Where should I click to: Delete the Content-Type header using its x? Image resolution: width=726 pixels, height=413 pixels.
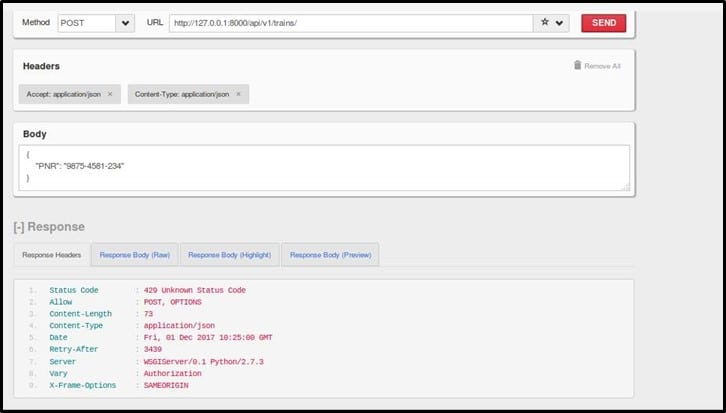click(238, 94)
